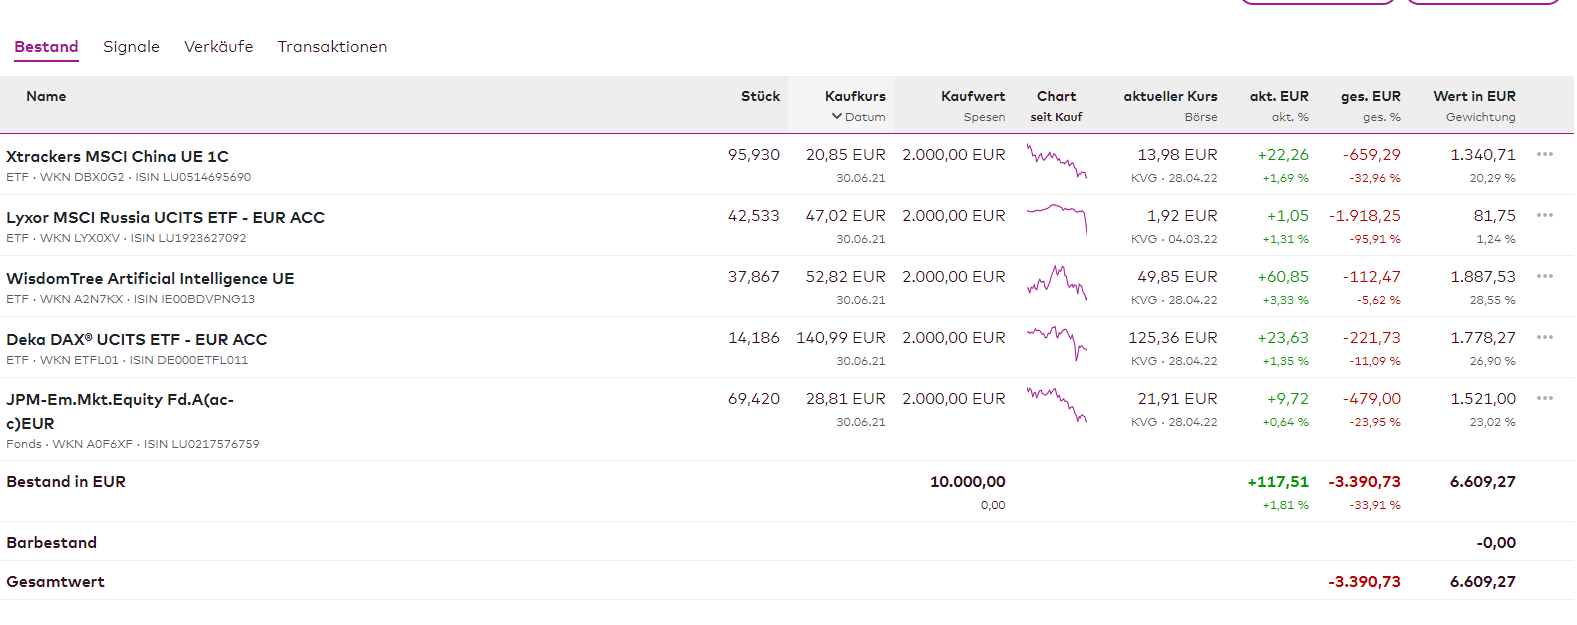The height and width of the screenshot is (625, 1577).
Task: Click the Deka DAX sparkline chart
Action: click(x=1056, y=342)
